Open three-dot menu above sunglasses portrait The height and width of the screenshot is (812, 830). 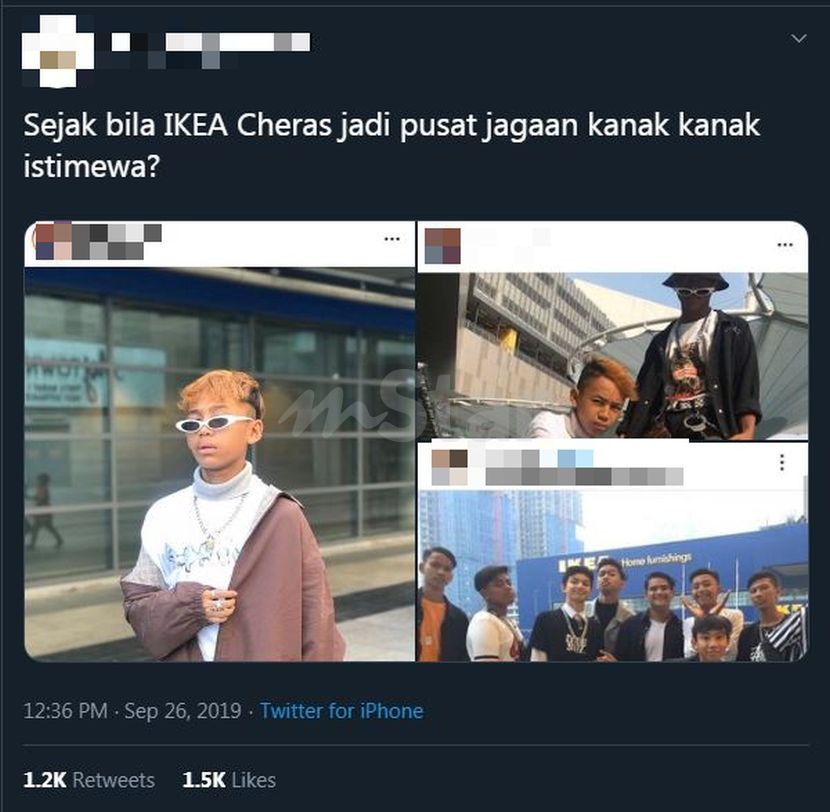392,239
